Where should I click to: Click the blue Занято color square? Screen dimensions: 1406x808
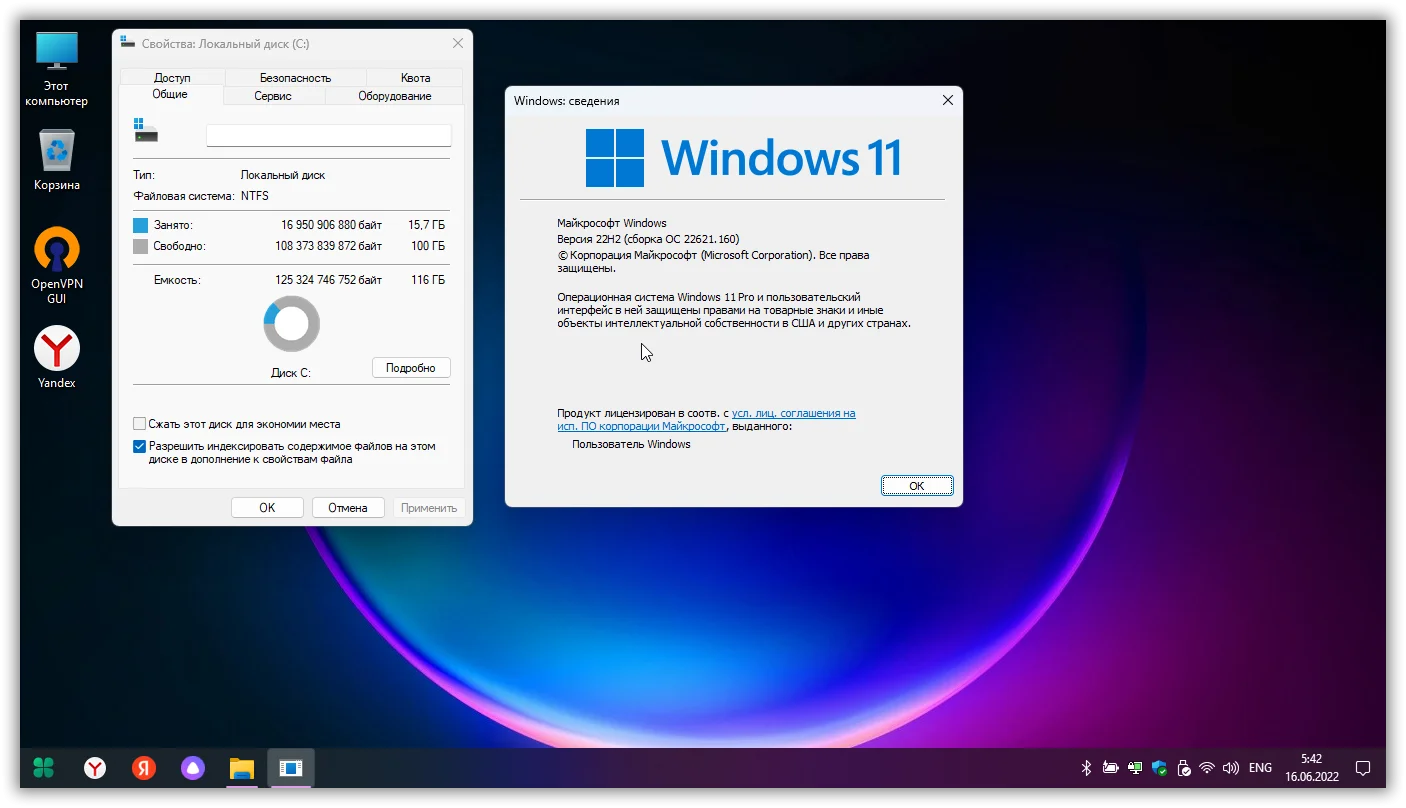[141, 225]
